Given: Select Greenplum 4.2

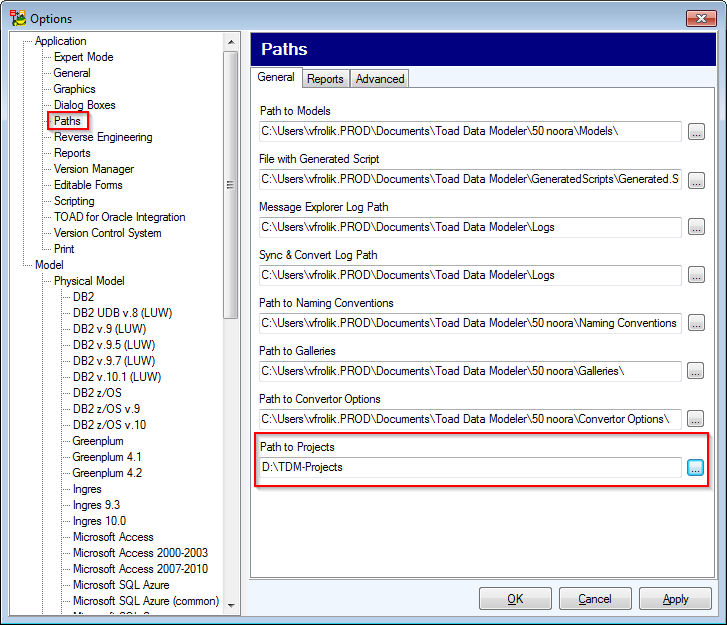Looking at the screenshot, I should 107,473.
